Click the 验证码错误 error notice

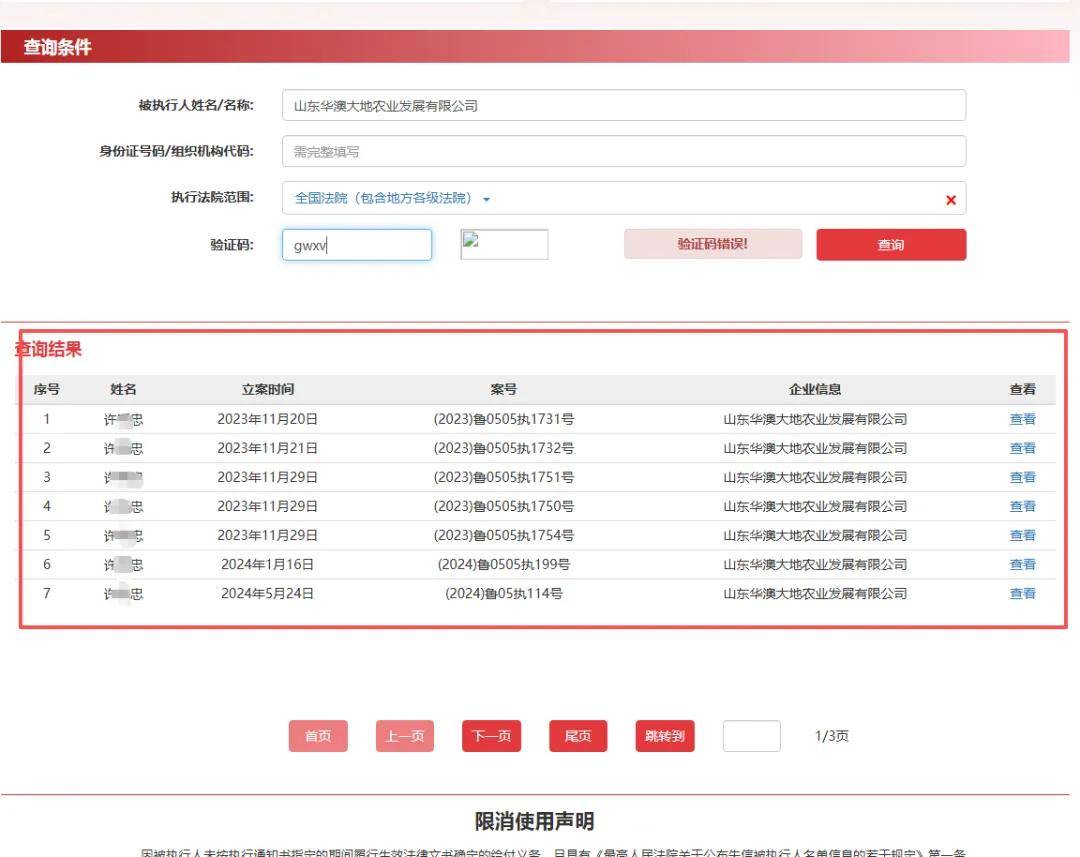pos(712,243)
